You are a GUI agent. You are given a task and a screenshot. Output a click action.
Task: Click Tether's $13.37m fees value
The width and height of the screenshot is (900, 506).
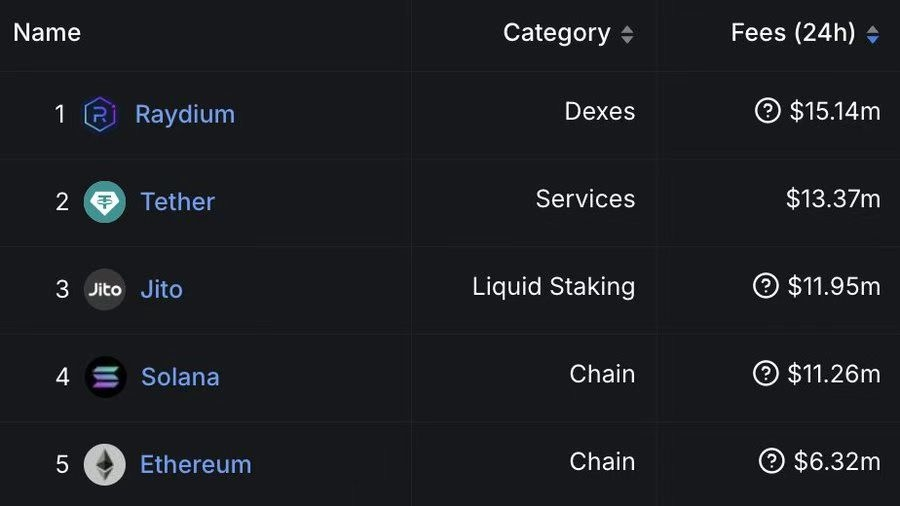click(833, 199)
